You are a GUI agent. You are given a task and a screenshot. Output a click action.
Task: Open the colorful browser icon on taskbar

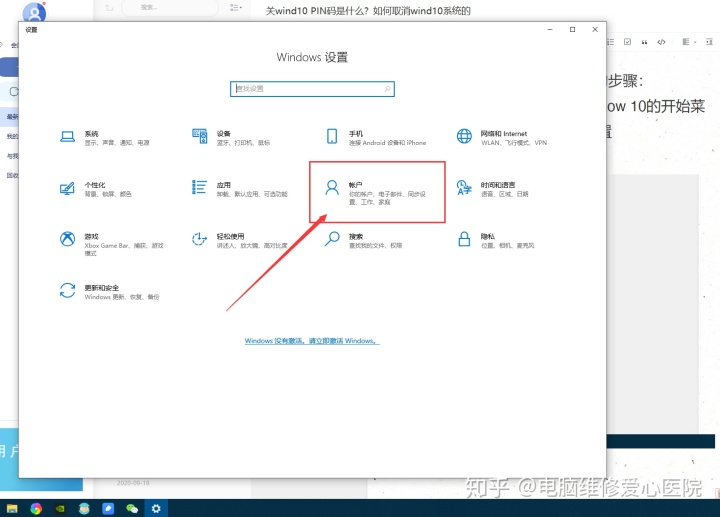36,508
